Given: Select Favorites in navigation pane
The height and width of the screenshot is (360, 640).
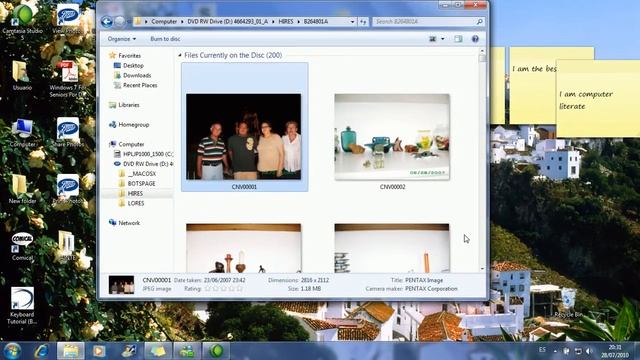Looking at the screenshot, I should 129,56.
